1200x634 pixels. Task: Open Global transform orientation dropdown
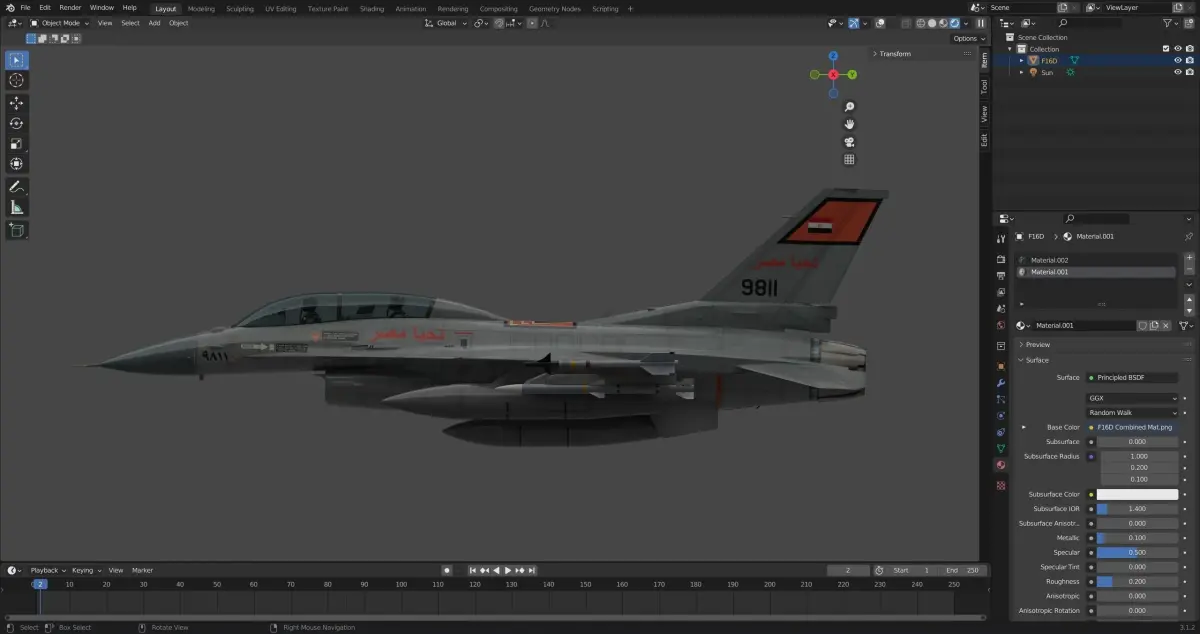pos(446,23)
